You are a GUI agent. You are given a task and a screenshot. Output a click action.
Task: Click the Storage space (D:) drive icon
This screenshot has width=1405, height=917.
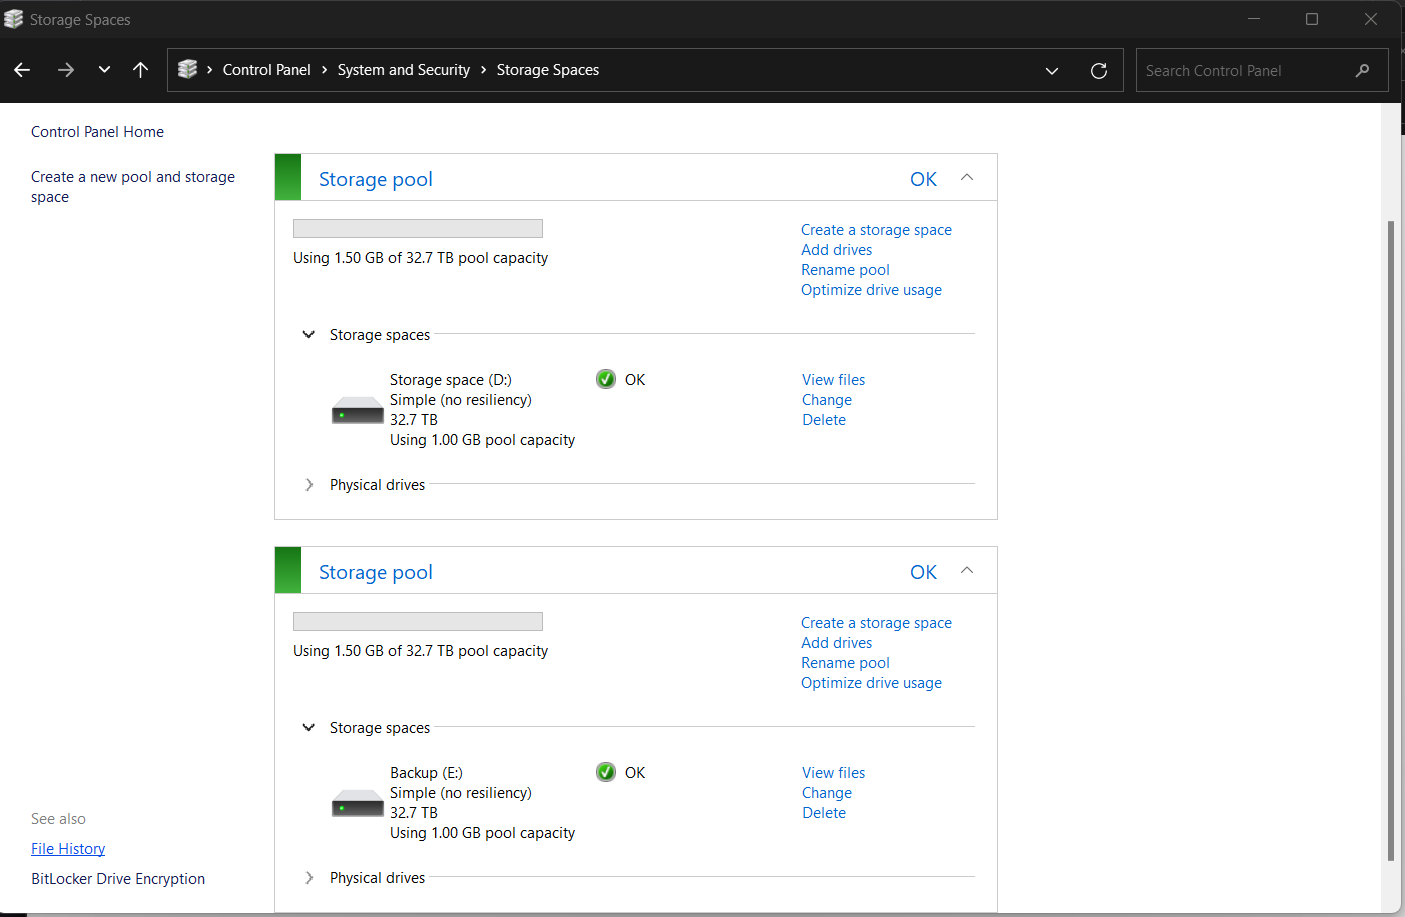357,410
